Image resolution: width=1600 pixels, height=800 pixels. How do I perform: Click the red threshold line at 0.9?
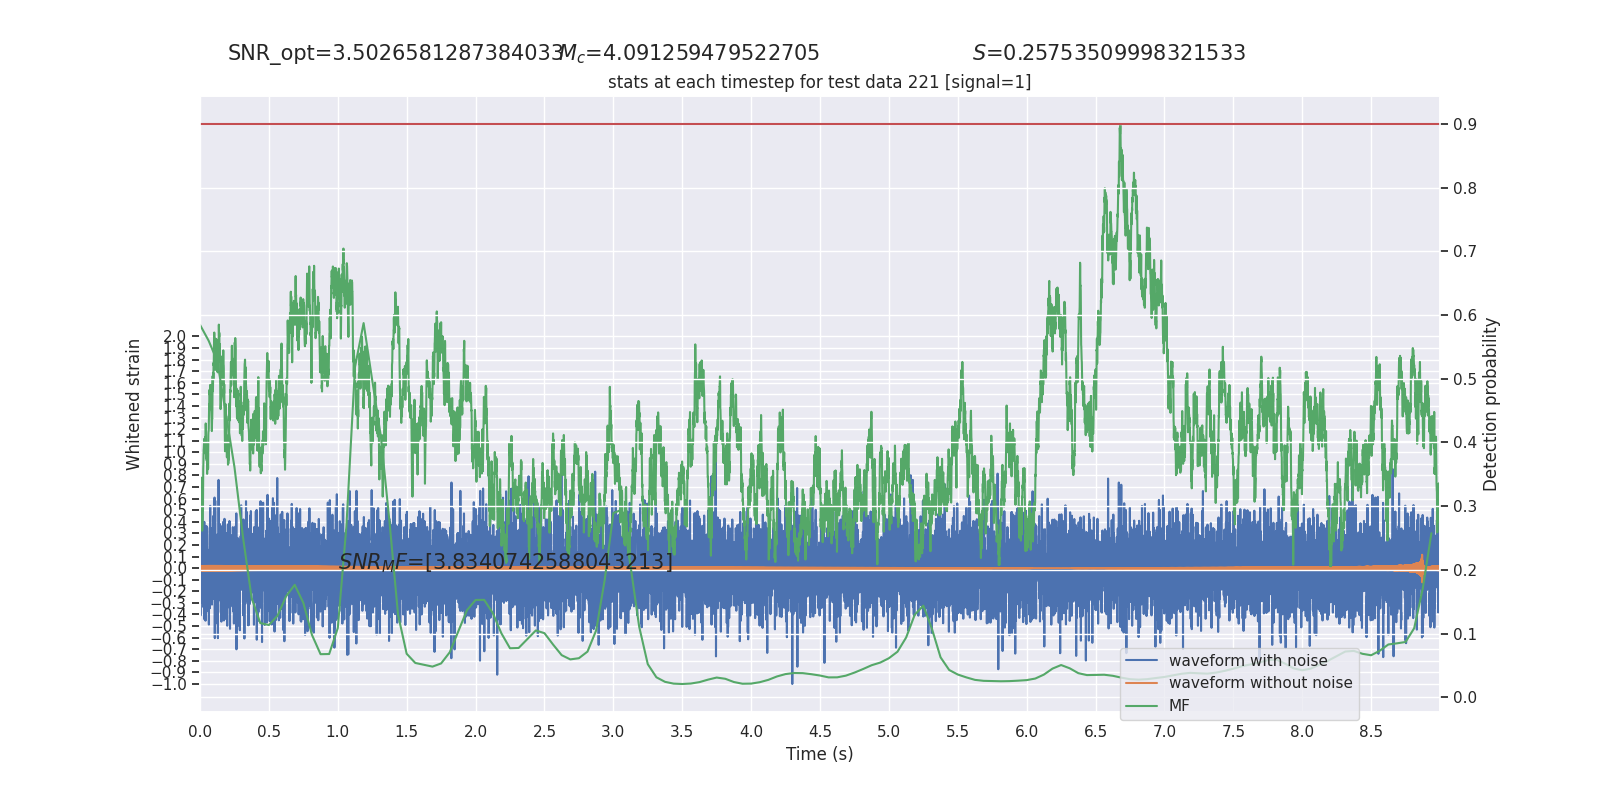click(819, 124)
